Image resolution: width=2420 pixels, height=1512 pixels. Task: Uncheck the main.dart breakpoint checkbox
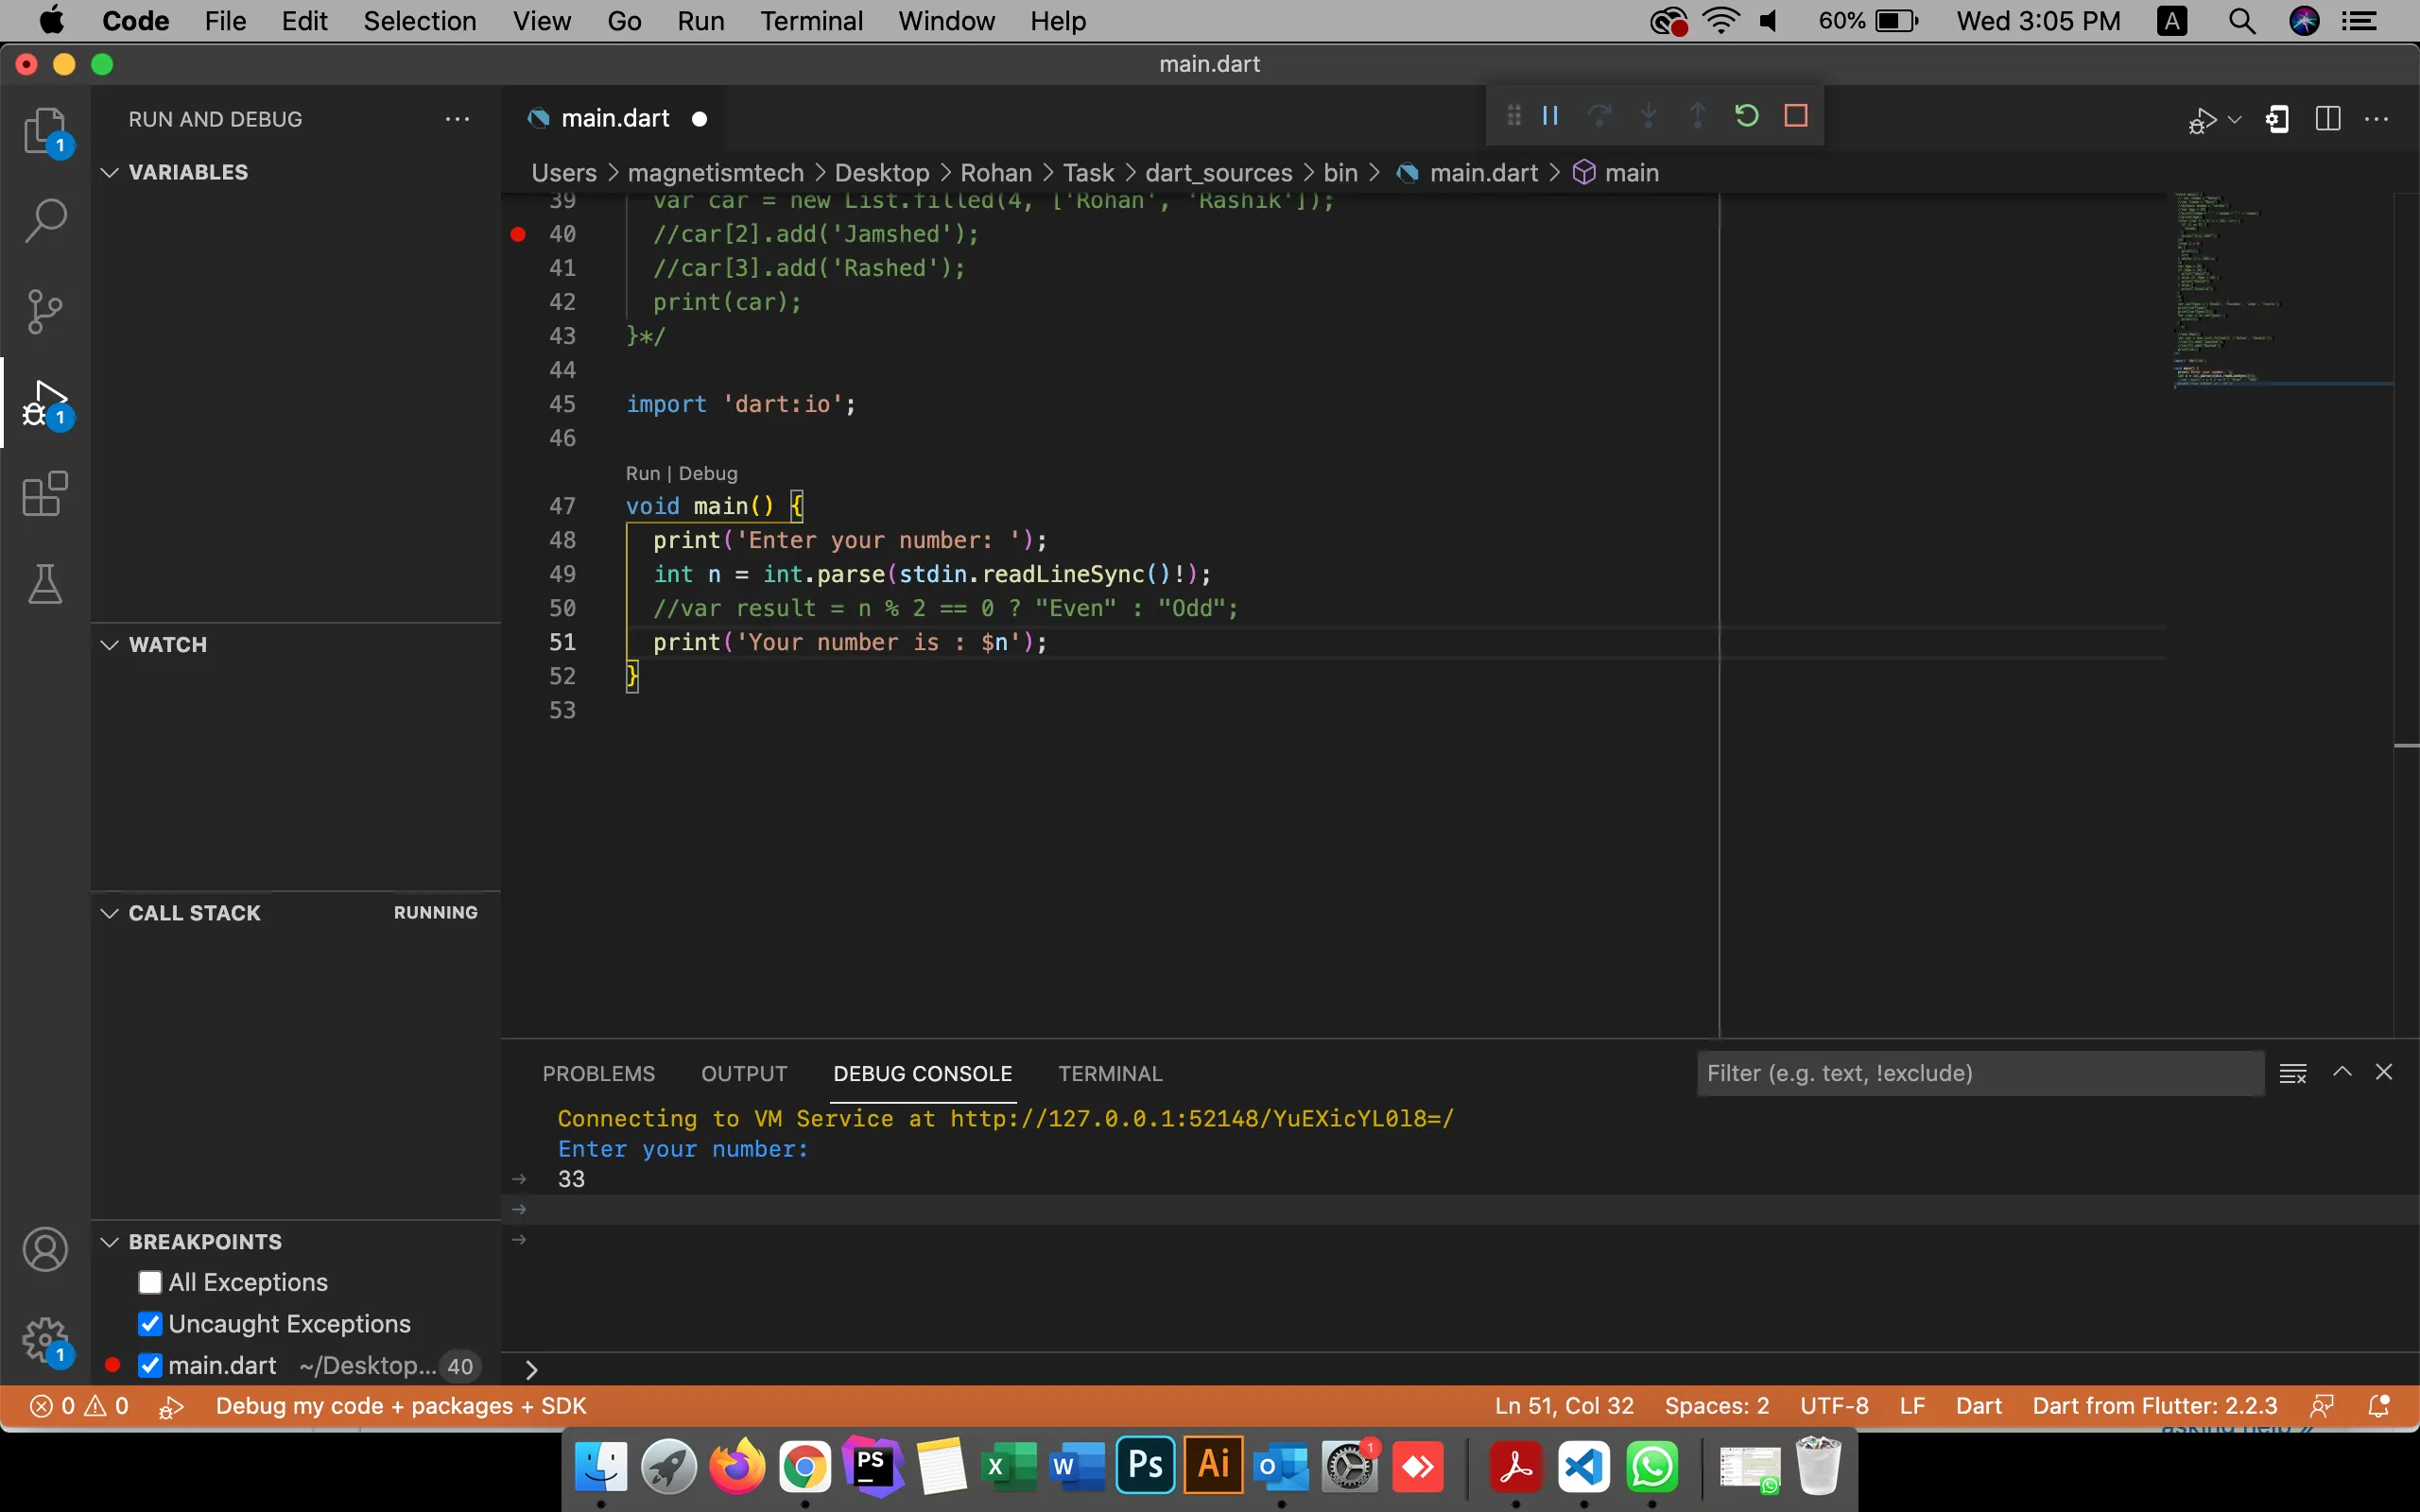coord(150,1365)
